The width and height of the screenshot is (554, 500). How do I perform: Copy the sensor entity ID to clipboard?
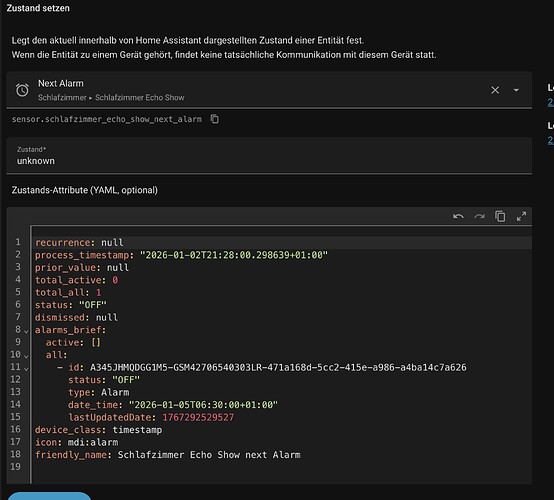pos(214,119)
